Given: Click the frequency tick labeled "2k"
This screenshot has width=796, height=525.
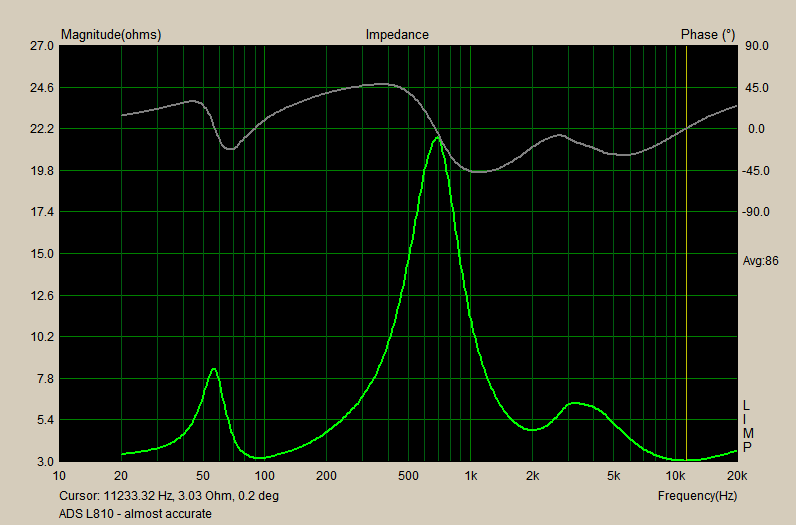Looking at the screenshot, I should pyautogui.click(x=532, y=476).
